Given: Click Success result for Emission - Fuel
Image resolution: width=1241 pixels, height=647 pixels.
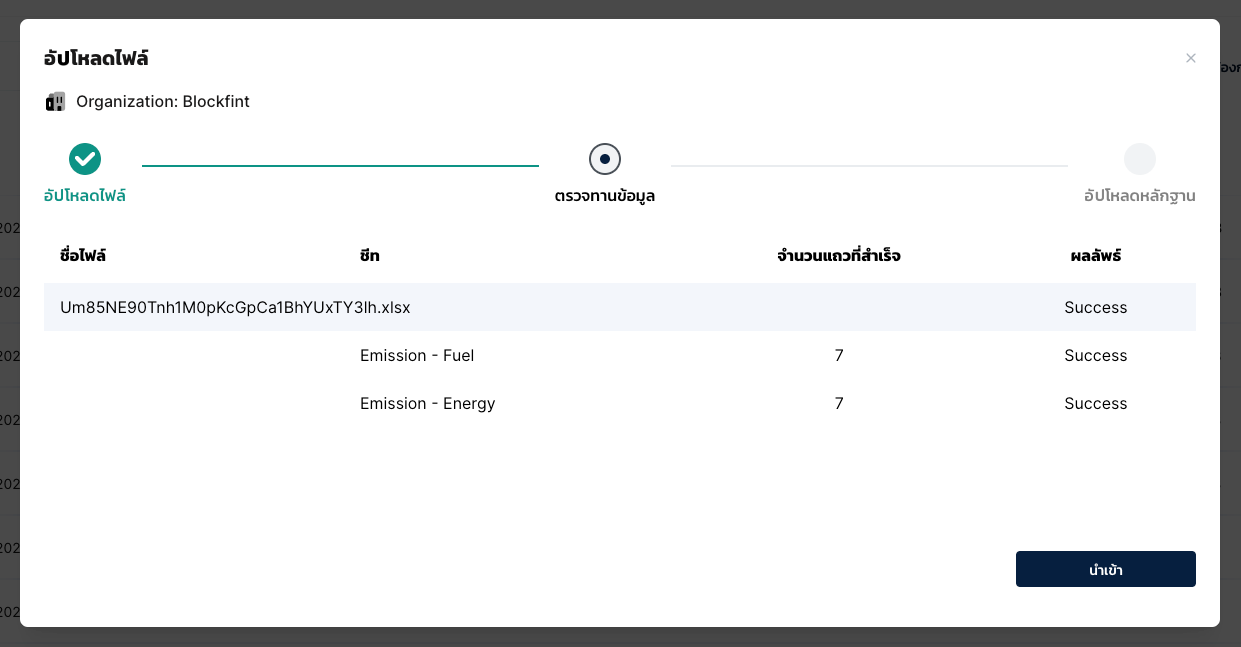Looking at the screenshot, I should 1095,355.
